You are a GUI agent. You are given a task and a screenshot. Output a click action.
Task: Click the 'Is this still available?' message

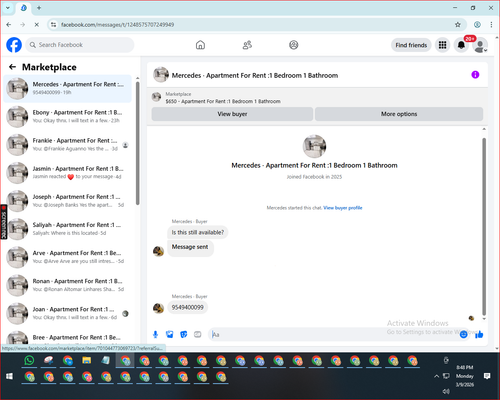point(198,232)
